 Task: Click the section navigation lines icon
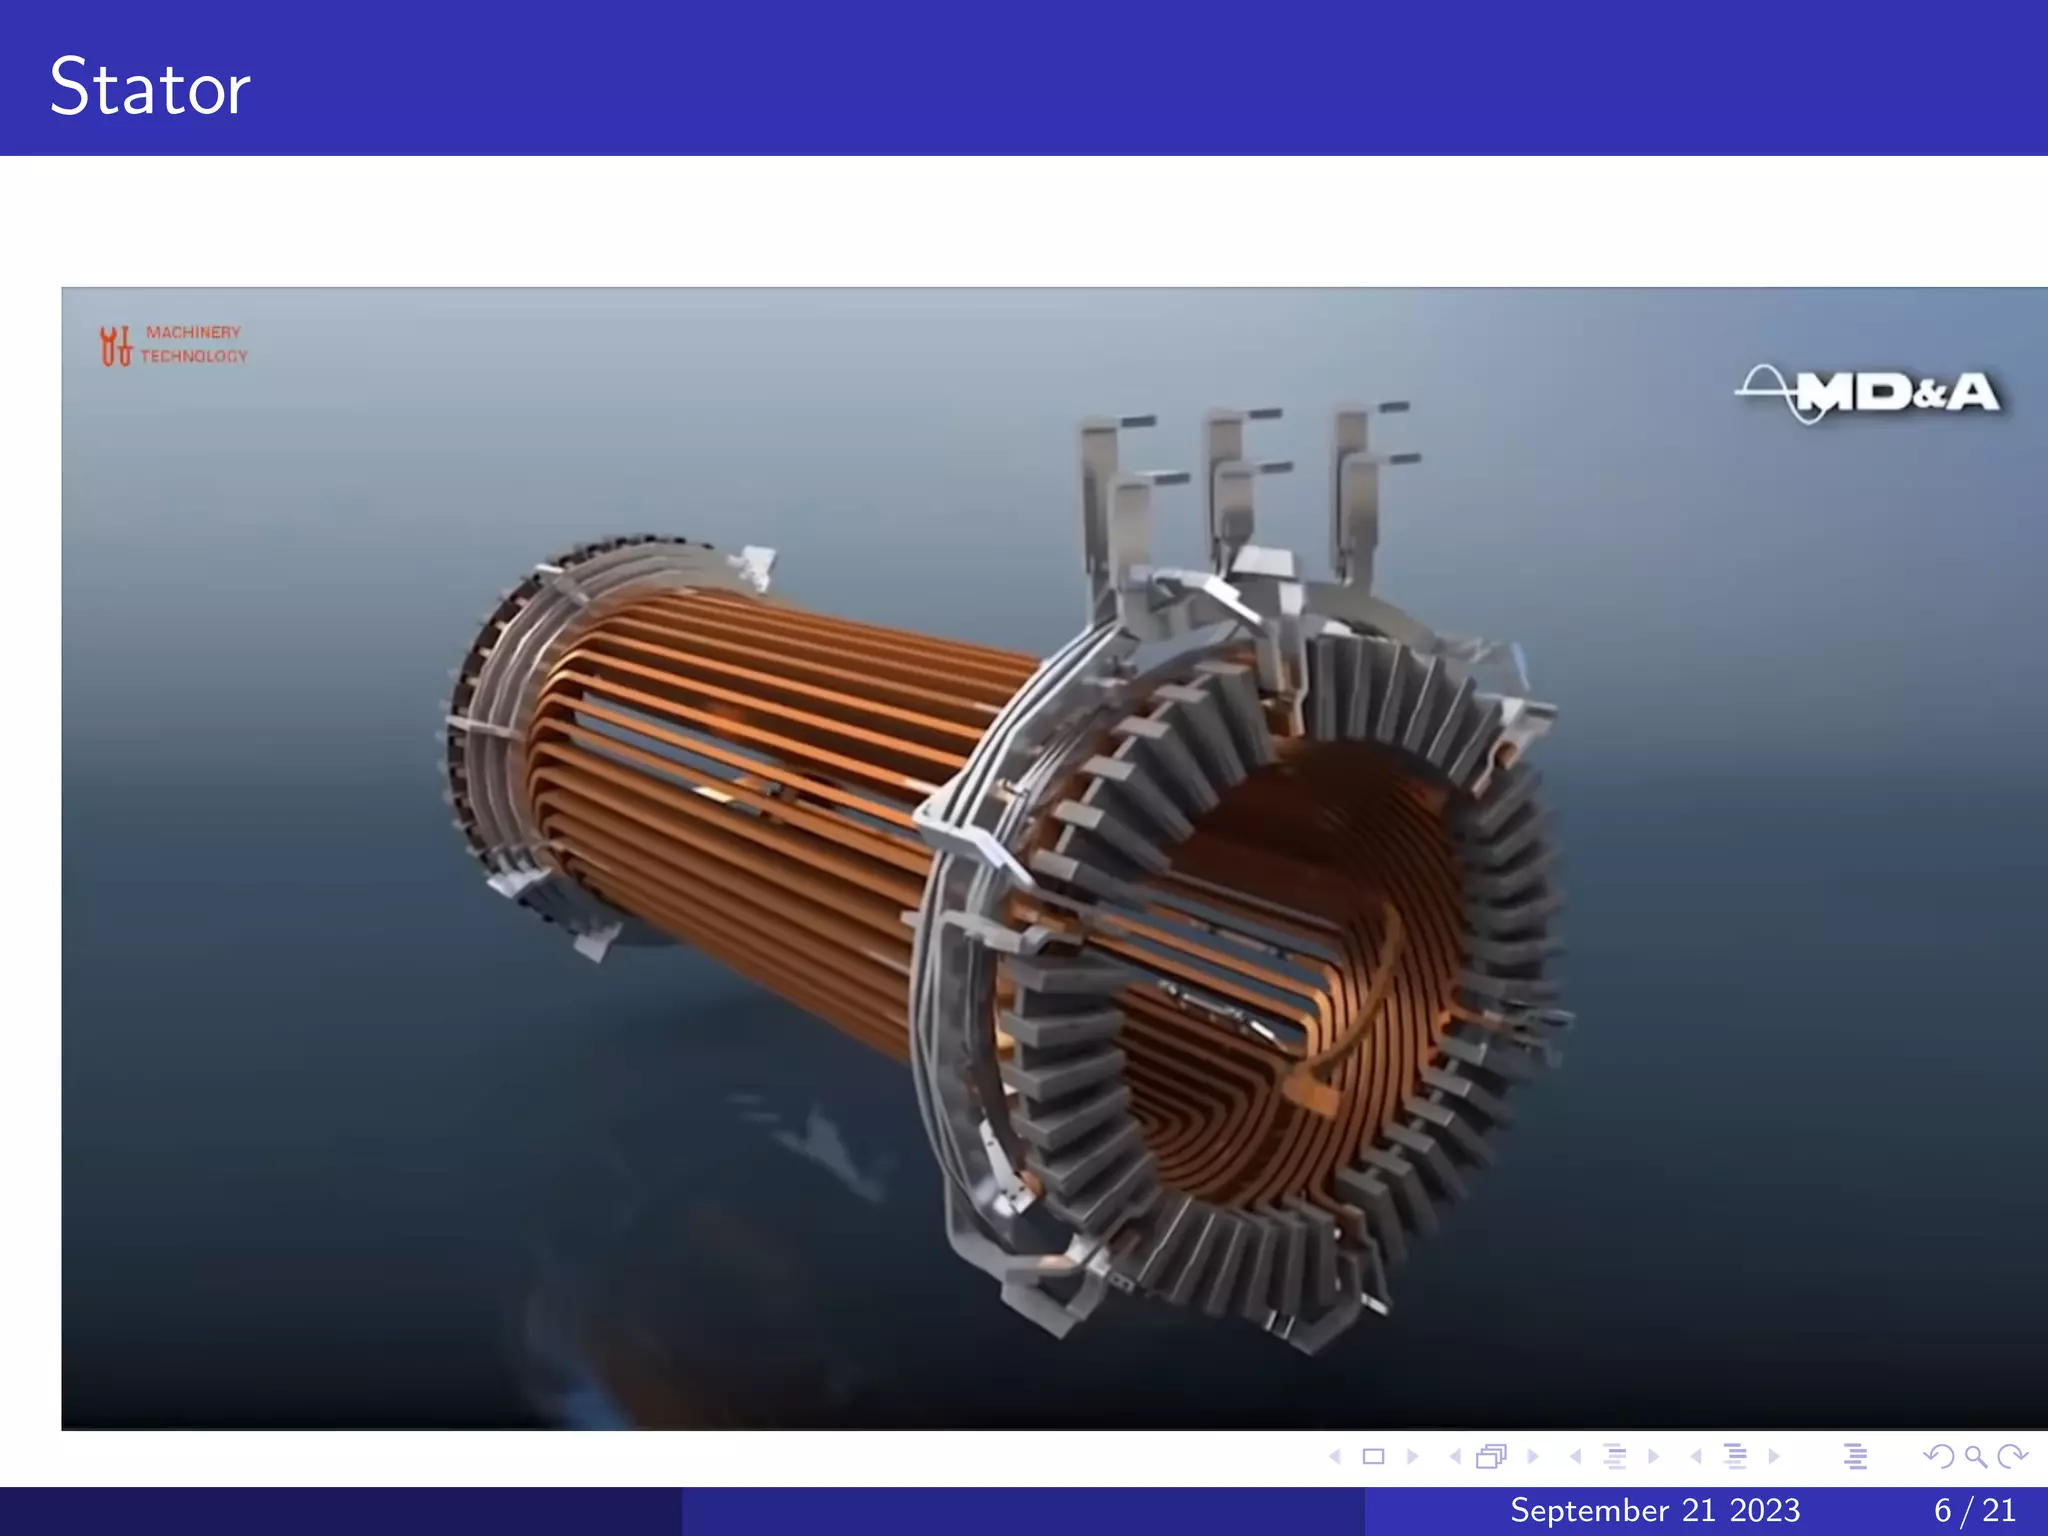click(1735, 1457)
